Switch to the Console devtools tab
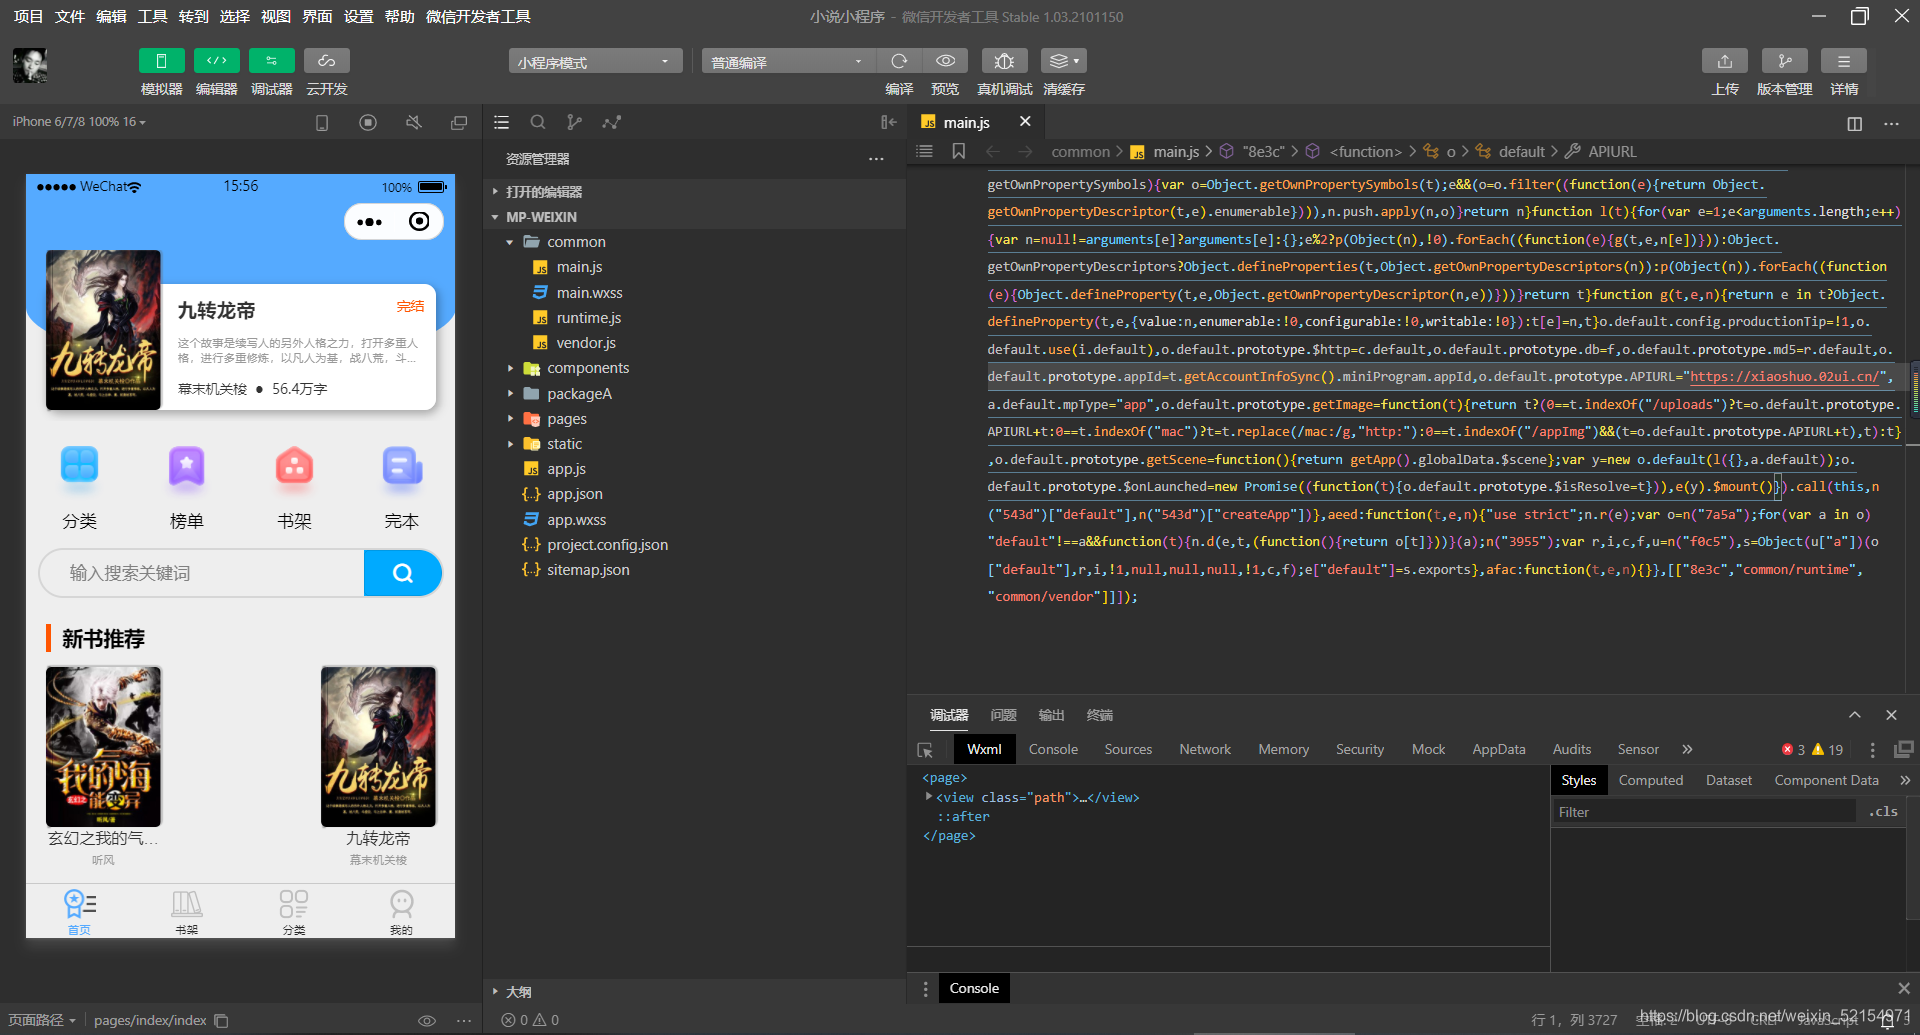This screenshot has height=1035, width=1920. click(x=1053, y=749)
